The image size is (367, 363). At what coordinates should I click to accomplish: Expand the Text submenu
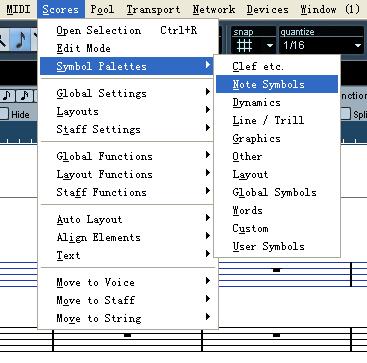128,255
